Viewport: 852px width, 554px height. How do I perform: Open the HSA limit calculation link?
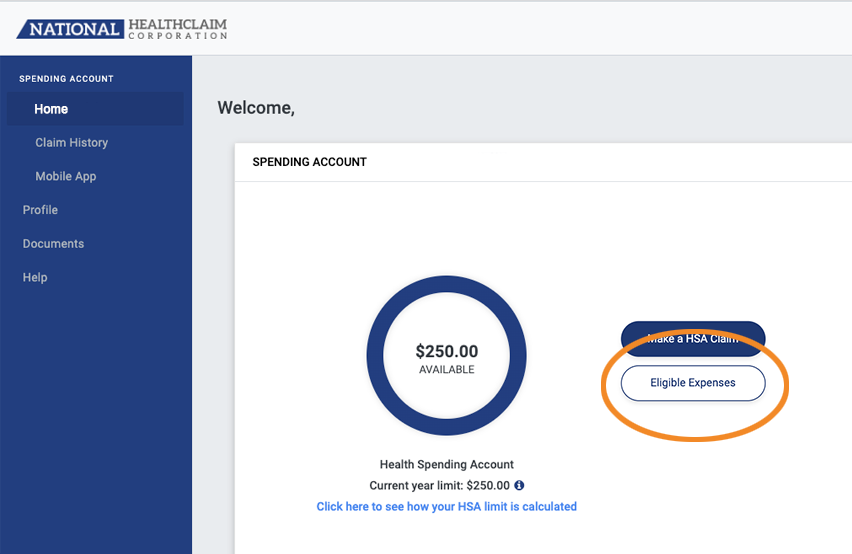[447, 506]
